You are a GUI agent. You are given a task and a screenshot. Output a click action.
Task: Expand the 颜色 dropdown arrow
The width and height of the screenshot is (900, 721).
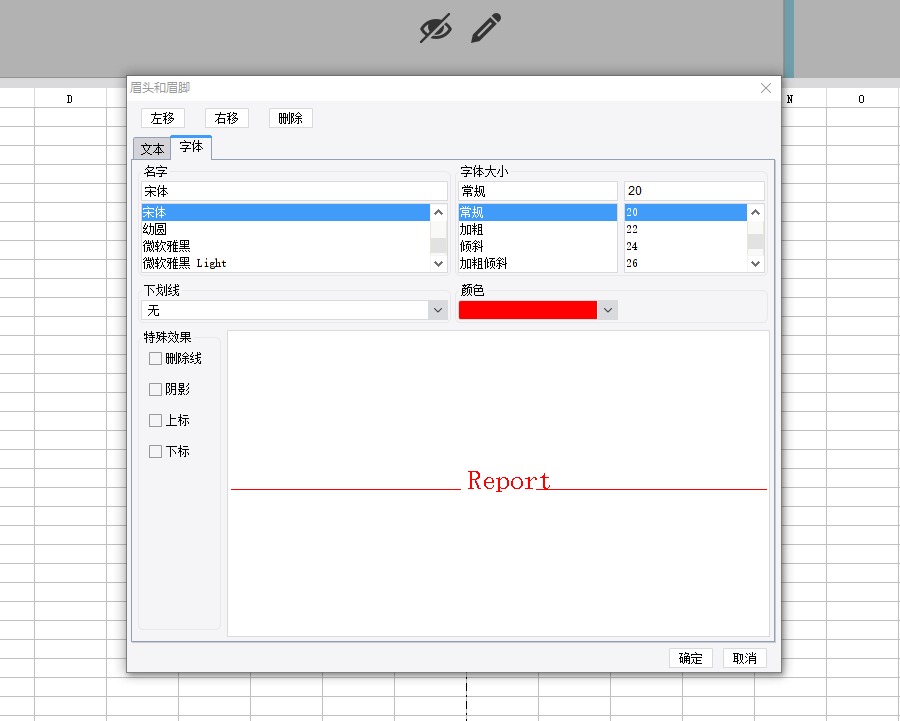[608, 310]
